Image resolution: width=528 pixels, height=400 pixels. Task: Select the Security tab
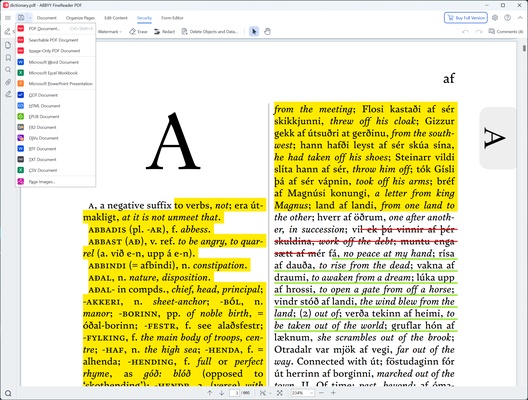[144, 18]
